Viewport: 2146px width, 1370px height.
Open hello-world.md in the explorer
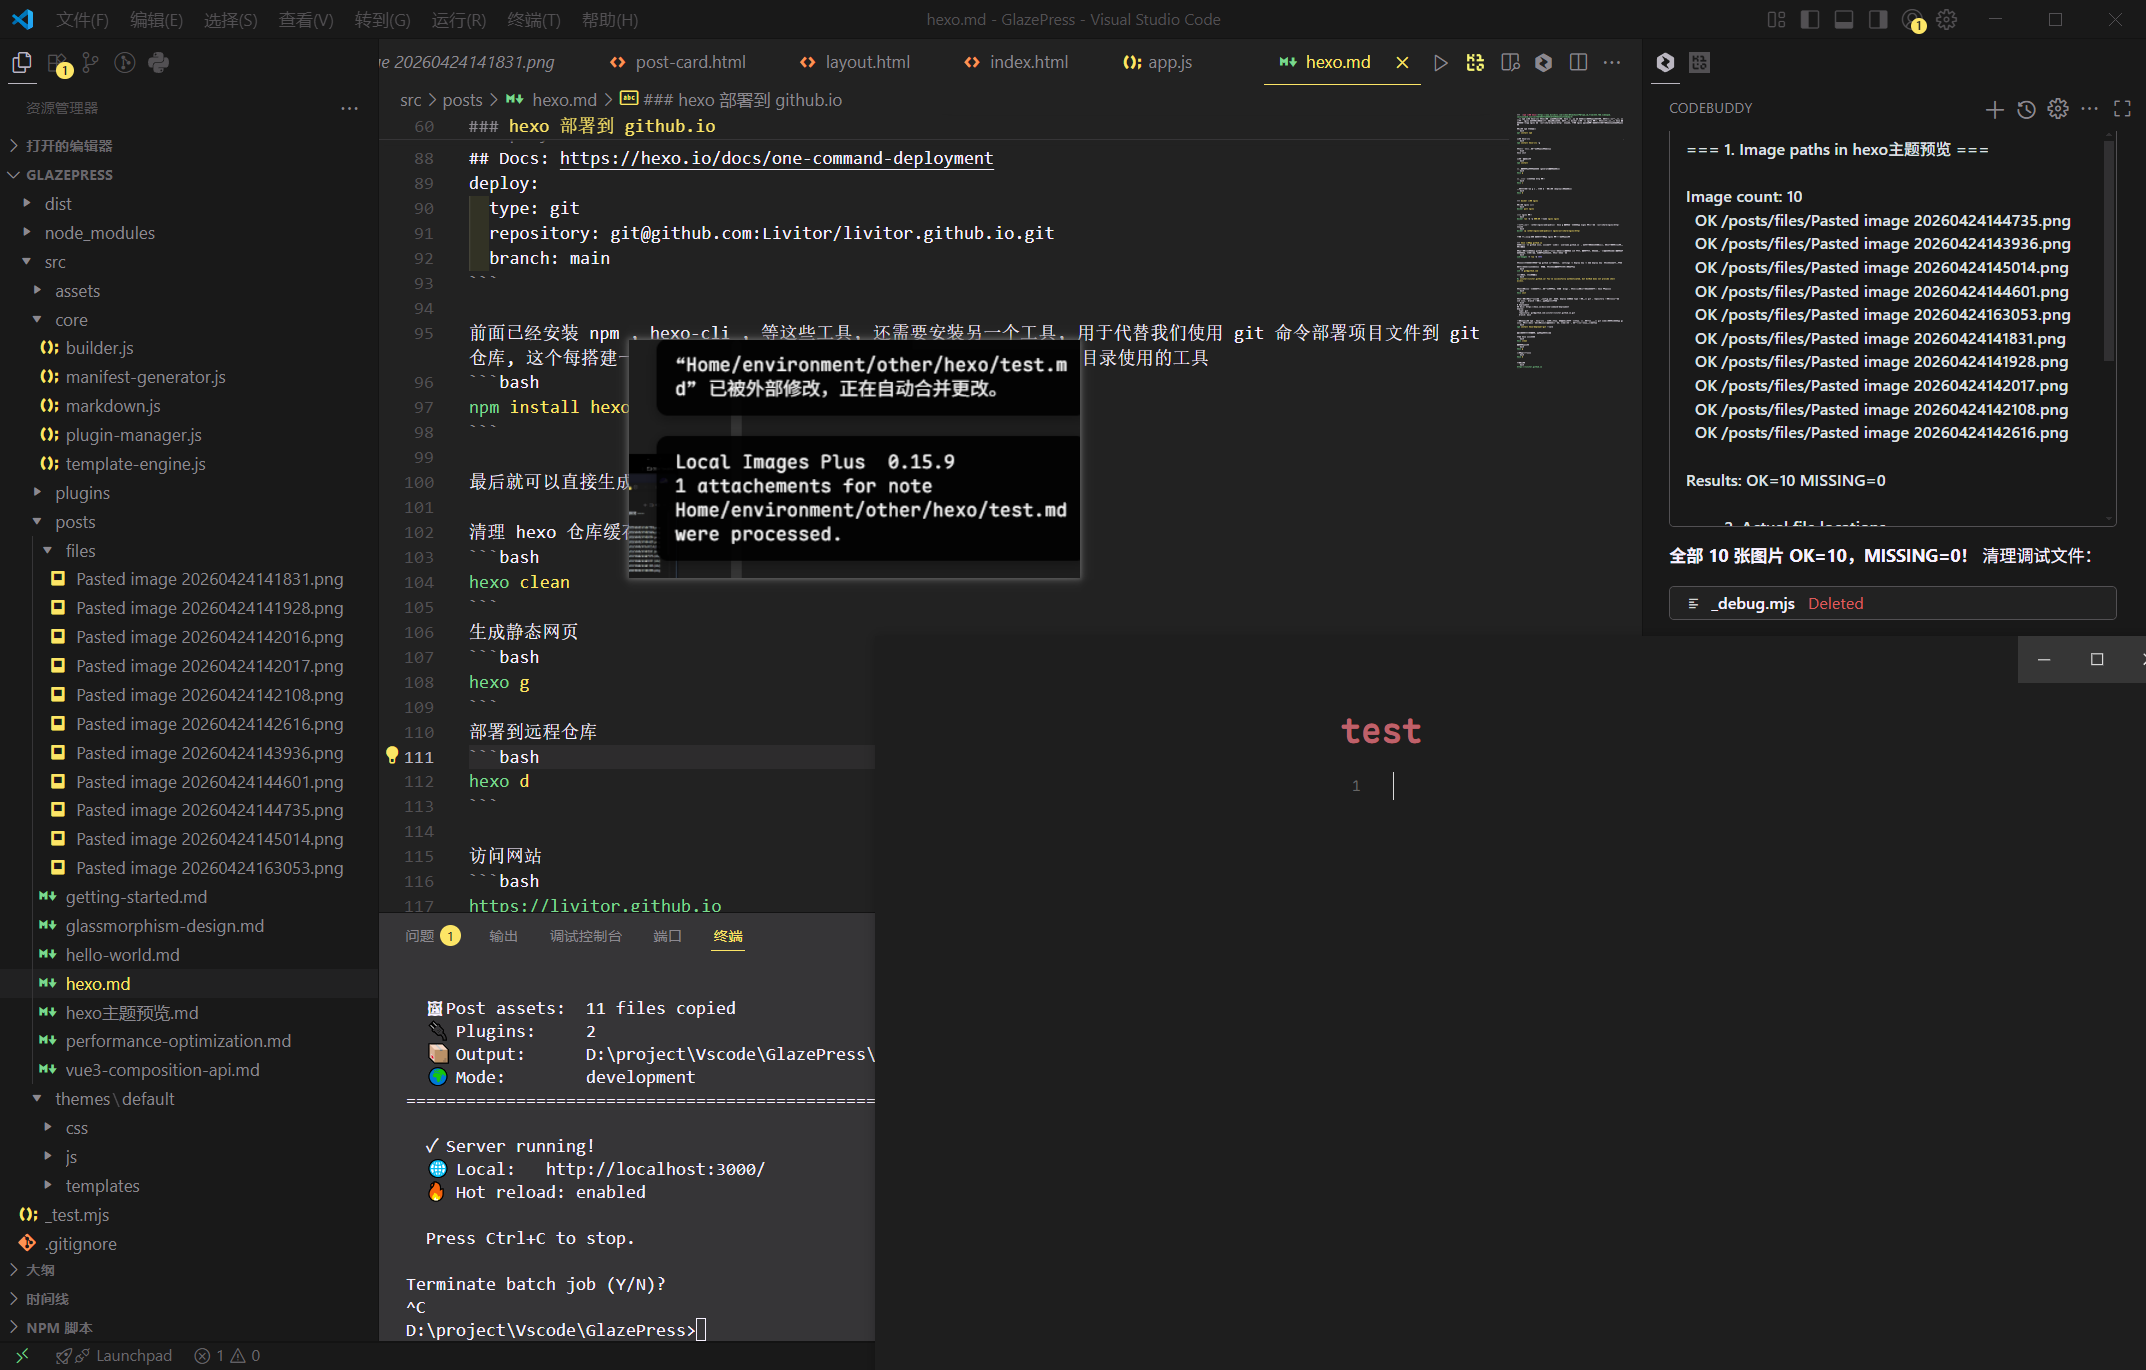click(x=122, y=955)
